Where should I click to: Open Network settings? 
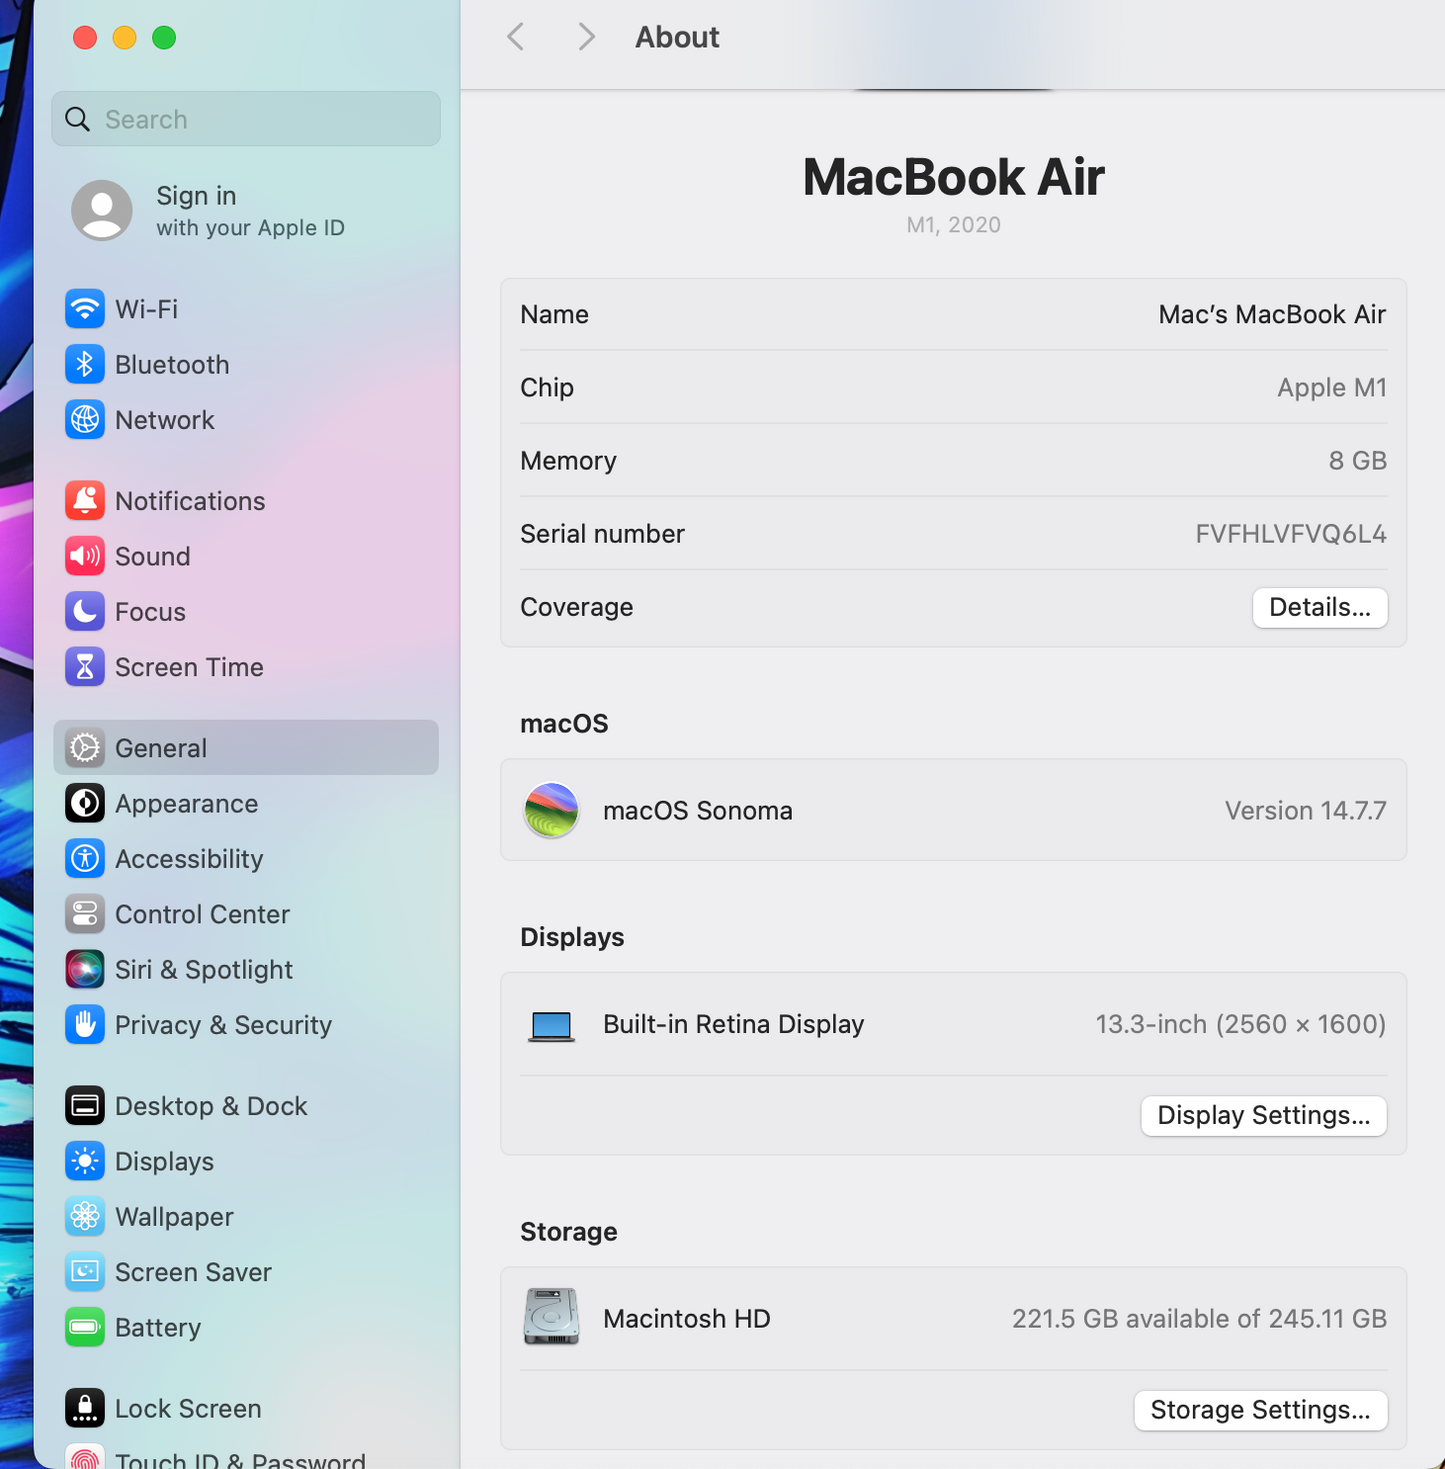pos(165,420)
